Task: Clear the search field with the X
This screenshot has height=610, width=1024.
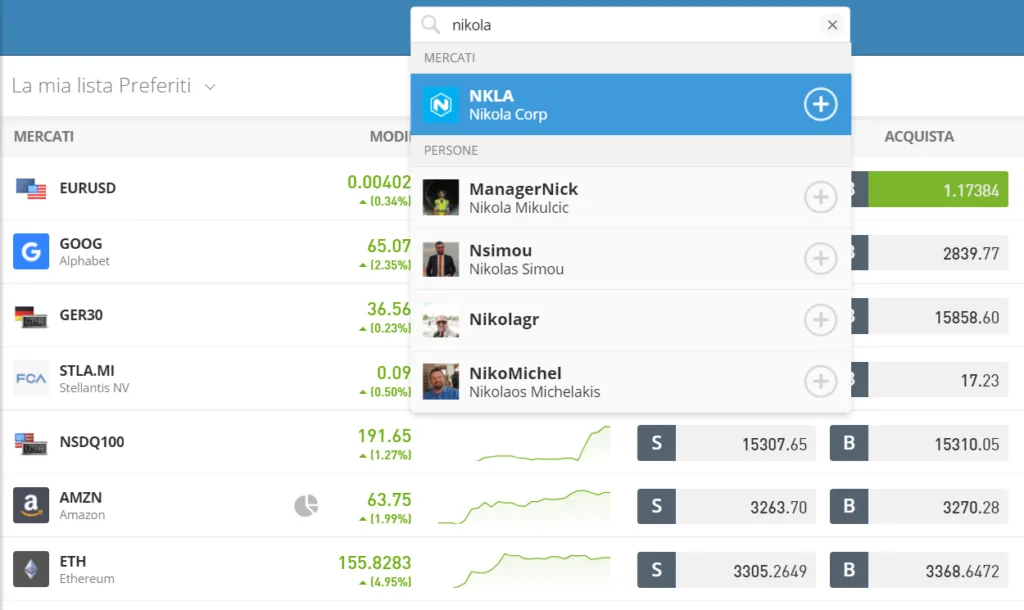Action: tap(832, 25)
